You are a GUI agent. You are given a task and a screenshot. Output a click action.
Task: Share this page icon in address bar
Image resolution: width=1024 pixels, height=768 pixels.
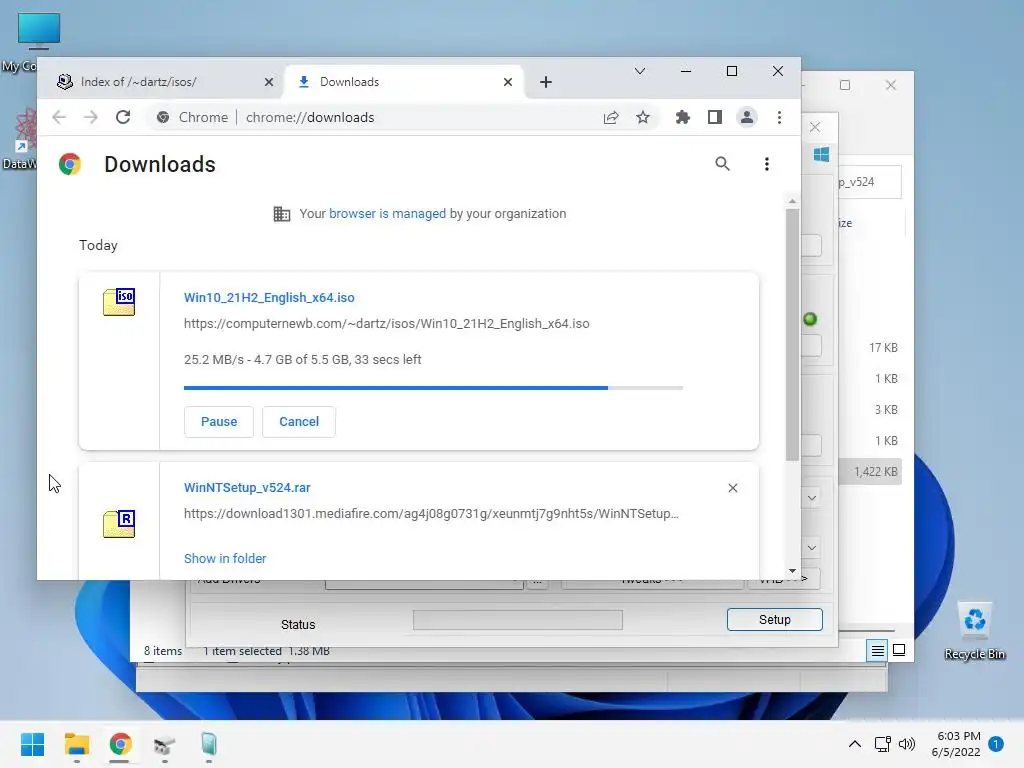(611, 118)
